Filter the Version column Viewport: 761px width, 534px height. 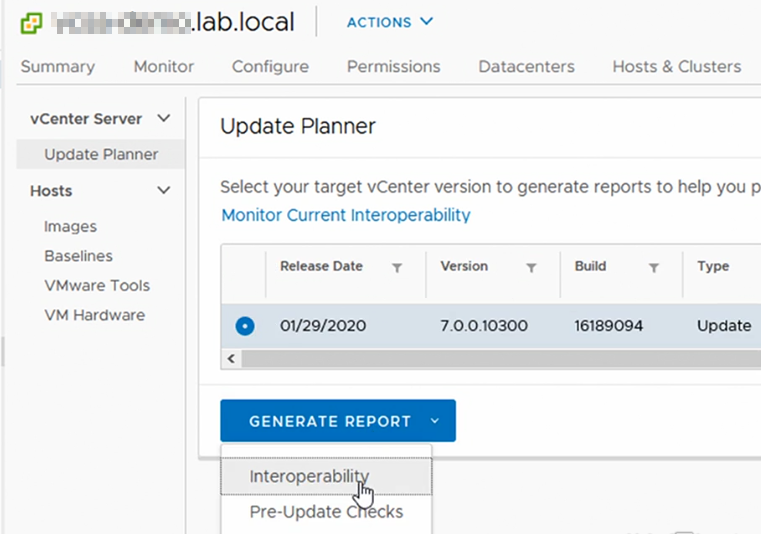(531, 268)
